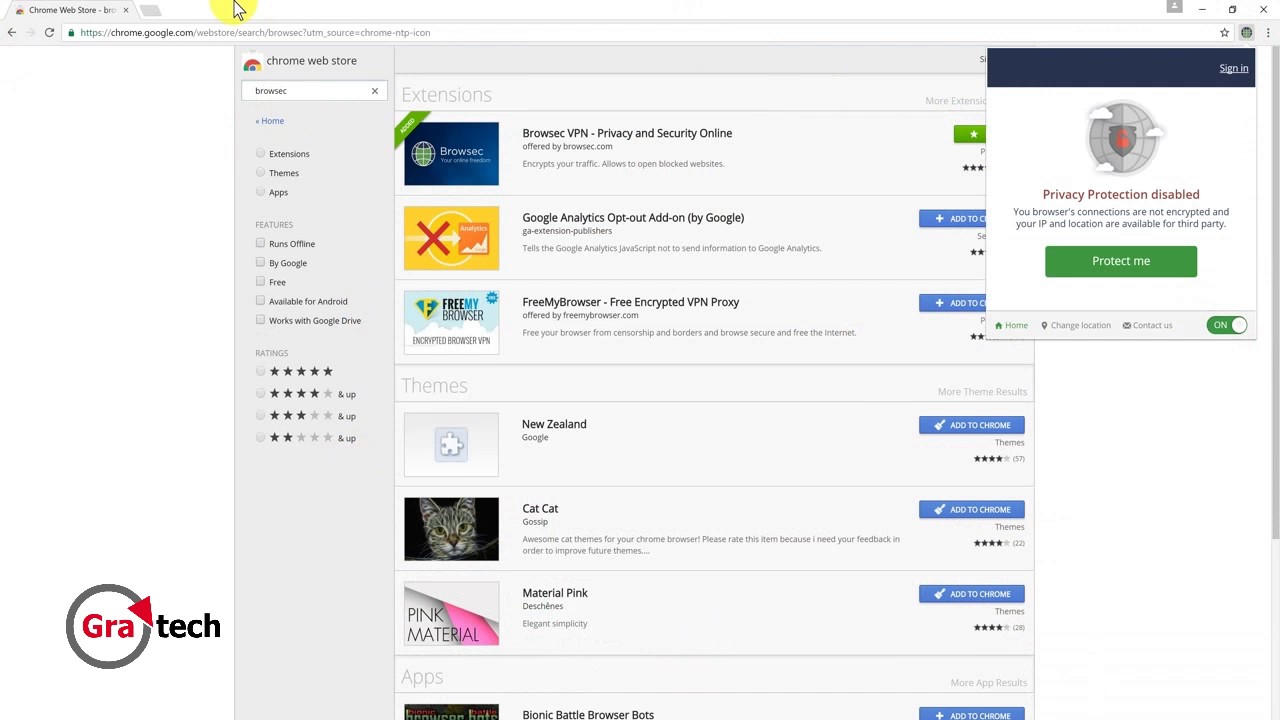Open Browsec VPN title link
The height and width of the screenshot is (720, 1280).
pyautogui.click(x=627, y=133)
